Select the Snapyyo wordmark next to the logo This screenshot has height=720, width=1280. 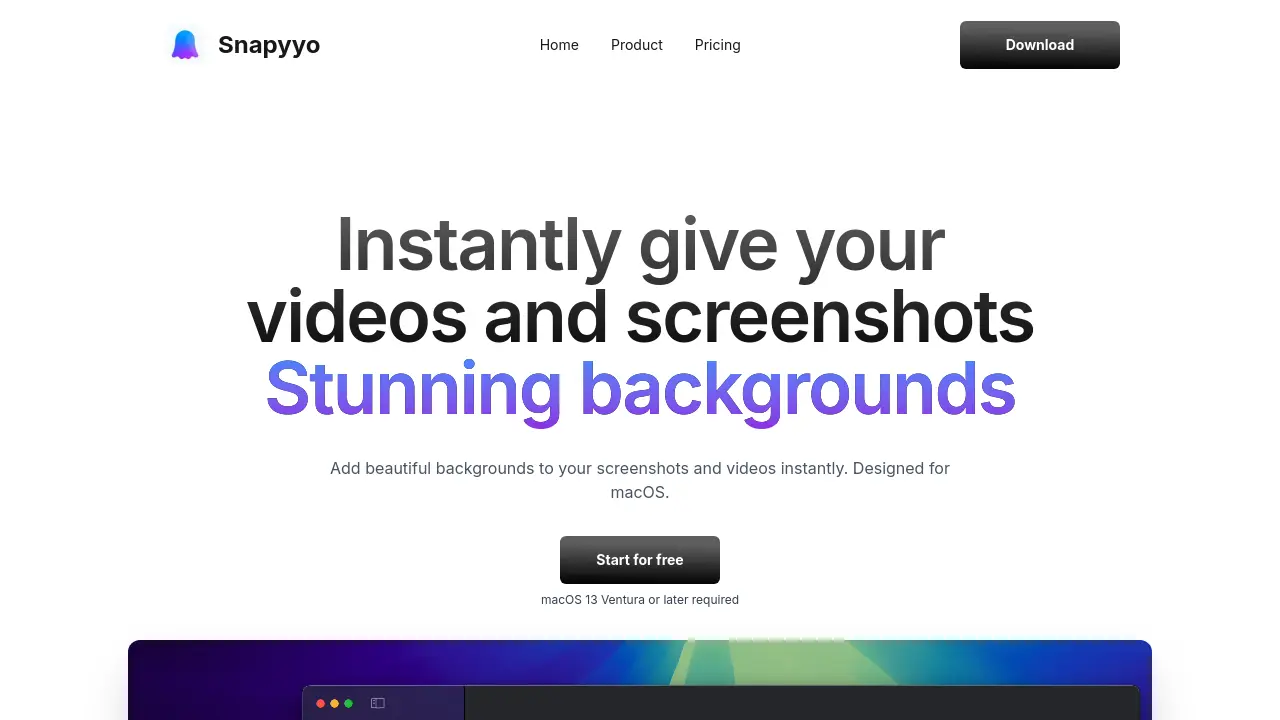pyautogui.click(x=268, y=44)
